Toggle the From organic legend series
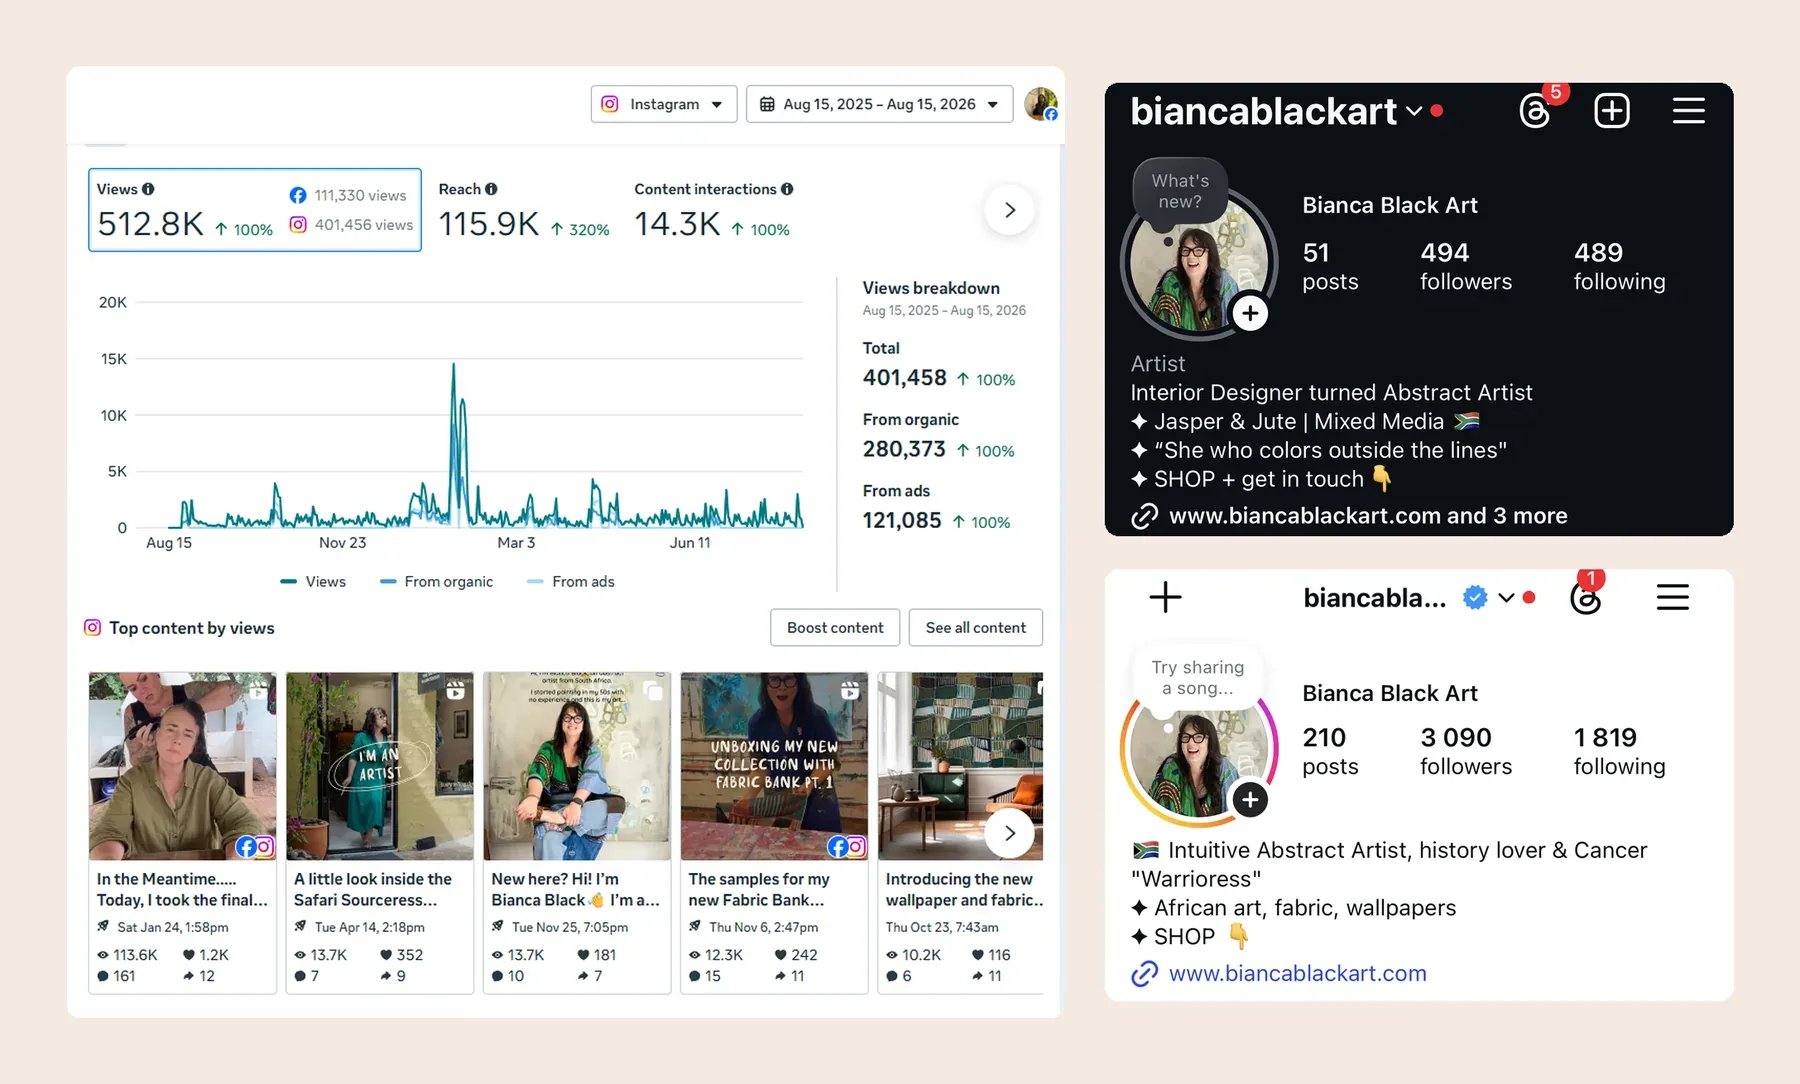 [x=437, y=581]
